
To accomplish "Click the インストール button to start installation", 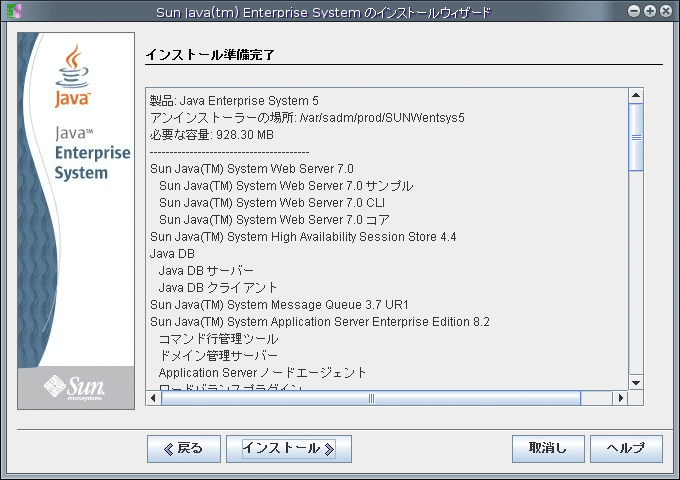I will point(289,449).
